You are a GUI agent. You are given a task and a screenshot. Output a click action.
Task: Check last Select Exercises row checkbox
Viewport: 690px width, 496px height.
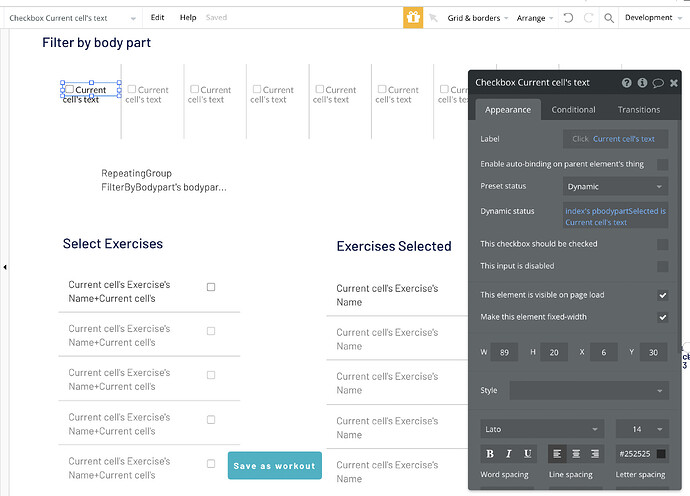(211, 463)
